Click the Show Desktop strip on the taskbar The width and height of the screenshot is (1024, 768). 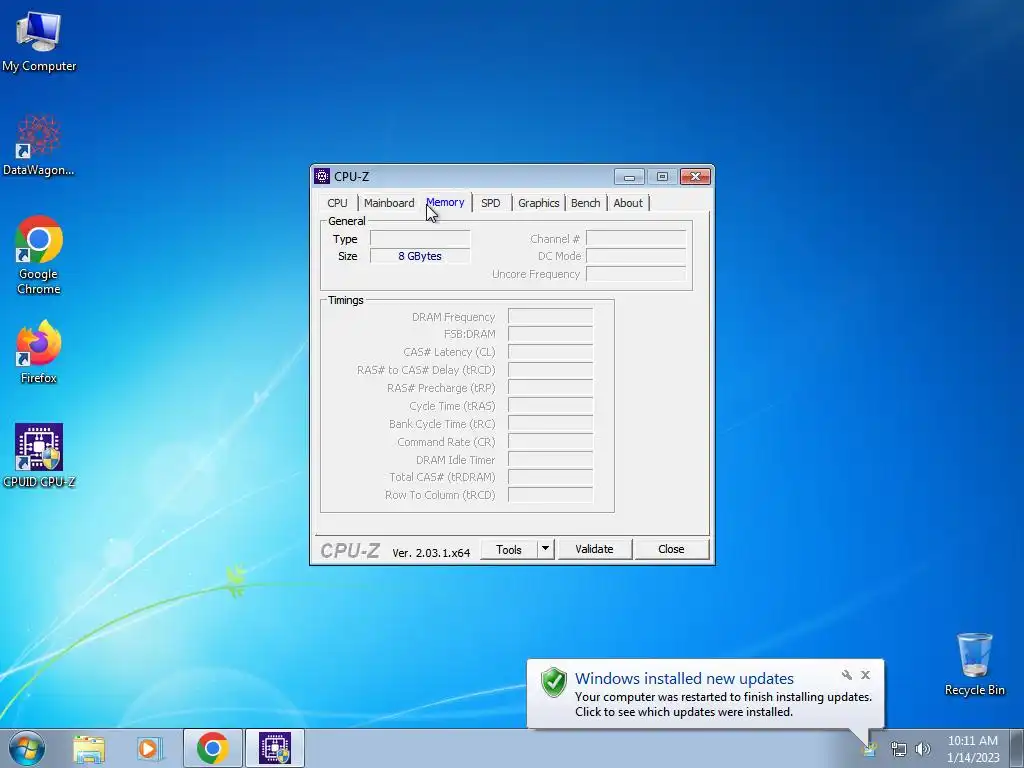pyautogui.click(x=1017, y=748)
